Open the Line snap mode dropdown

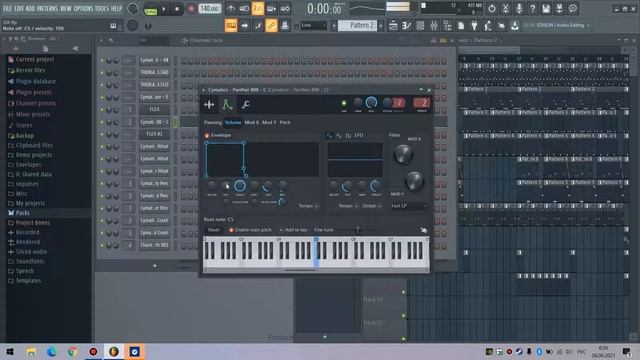coord(313,26)
